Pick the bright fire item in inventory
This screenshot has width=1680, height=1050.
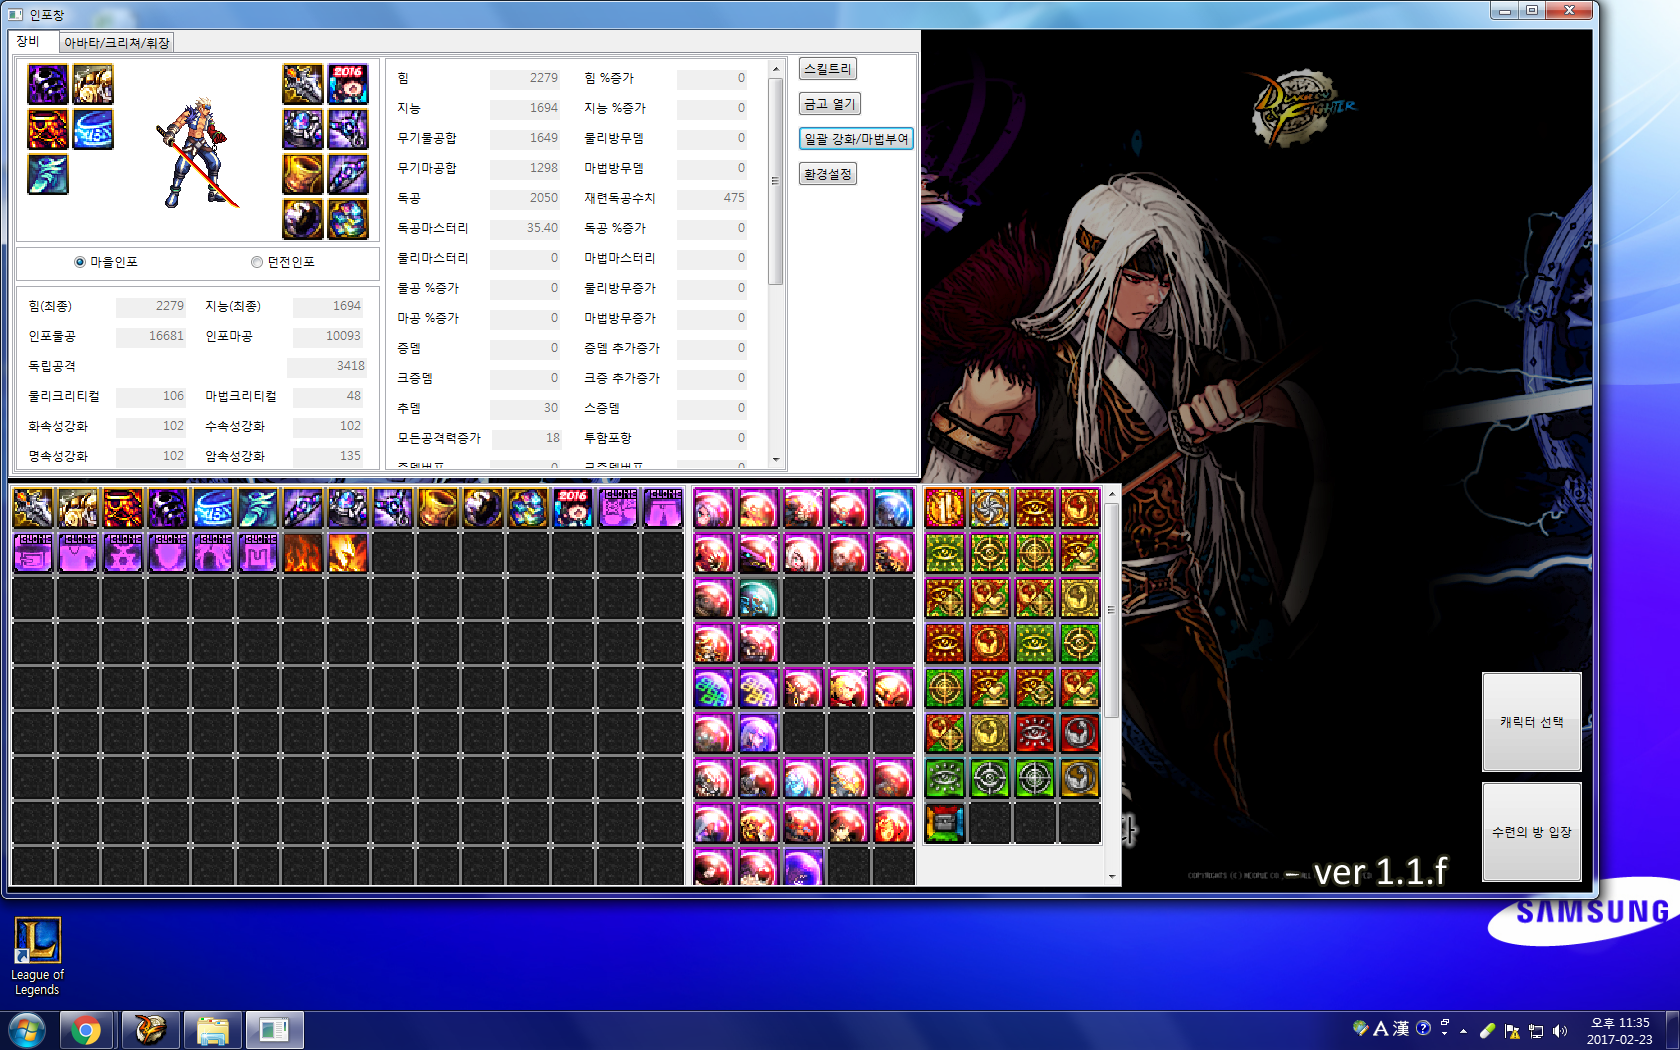click(348, 553)
